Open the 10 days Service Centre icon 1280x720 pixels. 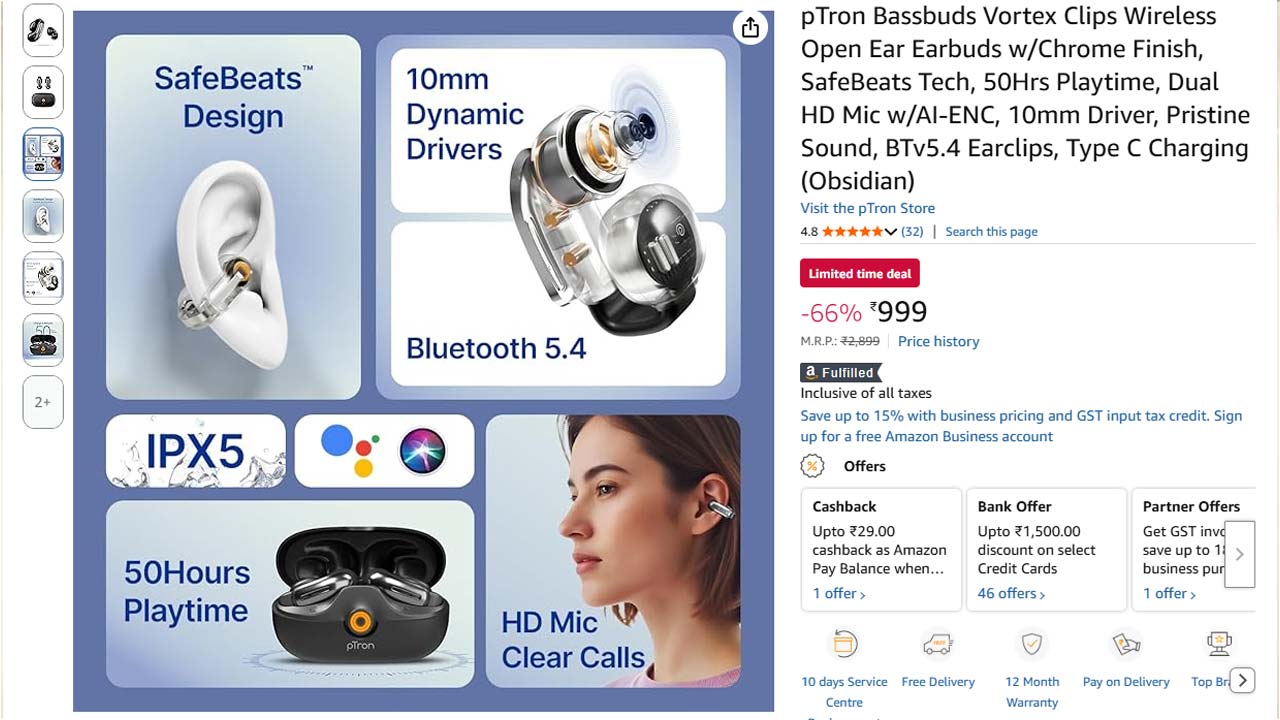(845, 644)
